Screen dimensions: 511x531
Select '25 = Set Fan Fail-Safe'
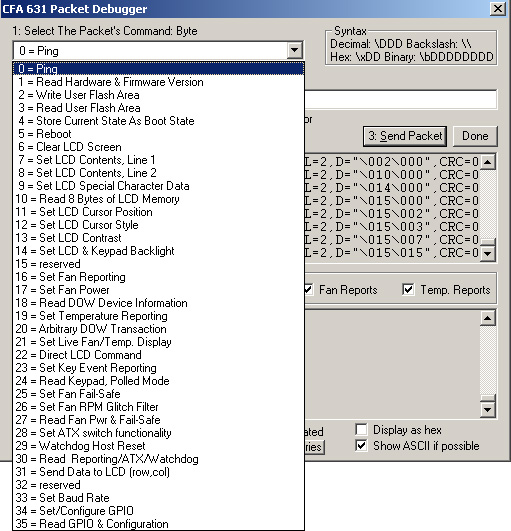coord(158,394)
